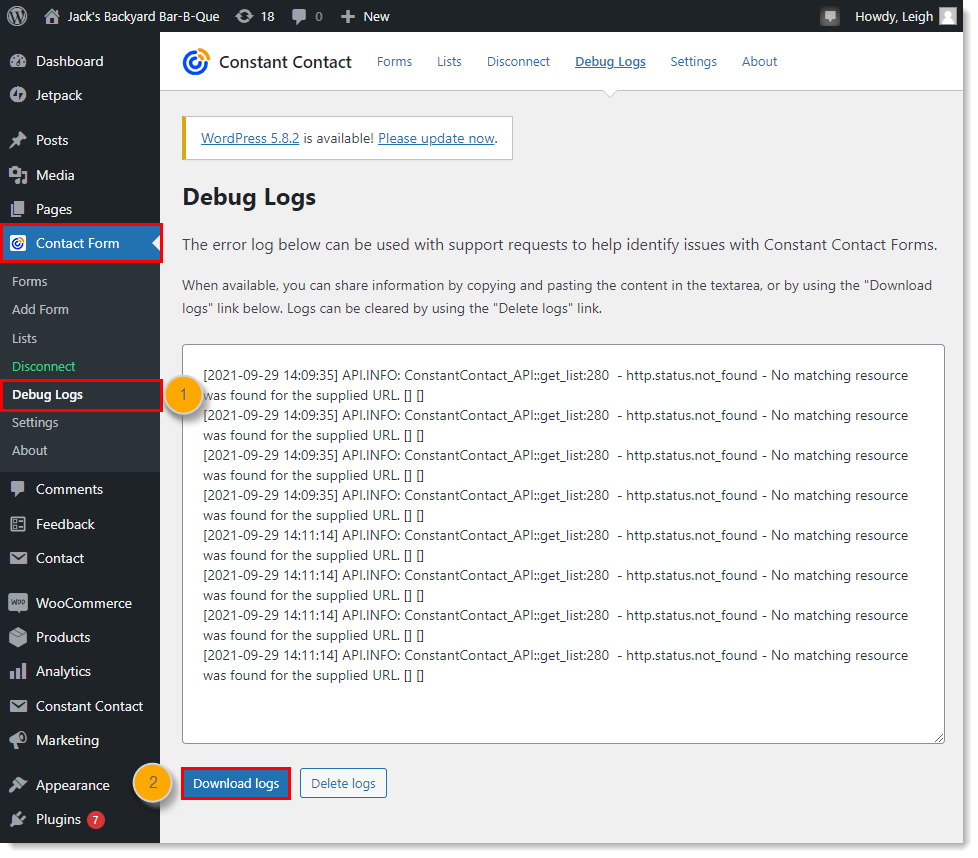Open Lists in the sidebar submenu
This screenshot has height=858, width=978.
24,338
